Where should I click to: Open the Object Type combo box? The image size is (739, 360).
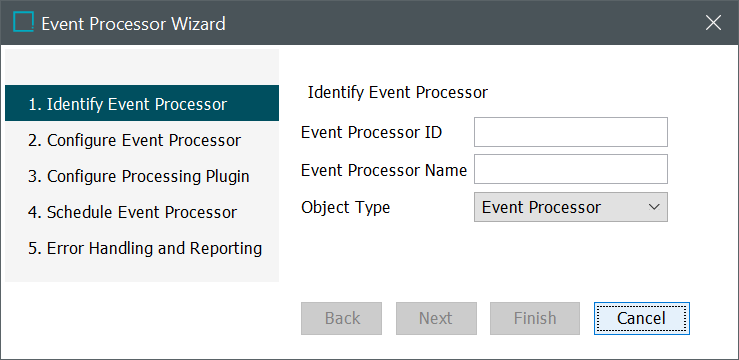pos(571,207)
